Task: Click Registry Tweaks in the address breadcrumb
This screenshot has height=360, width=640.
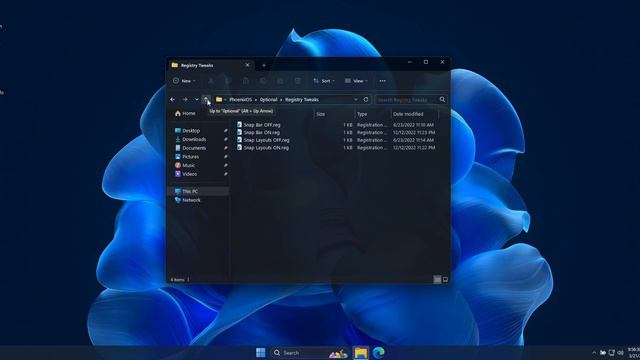Action: (x=302, y=100)
